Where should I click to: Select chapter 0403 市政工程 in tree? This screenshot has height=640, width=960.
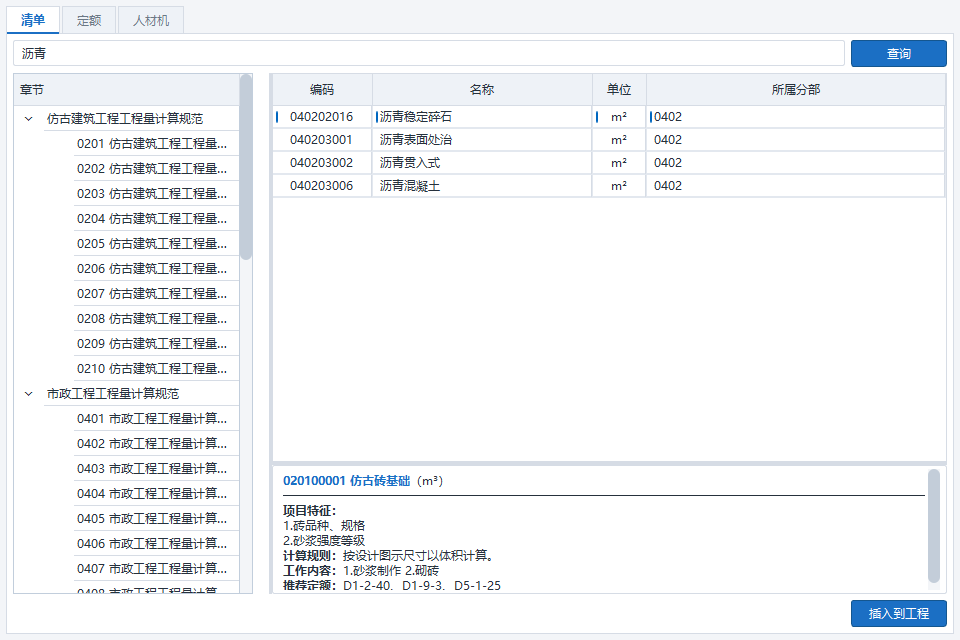(x=152, y=469)
